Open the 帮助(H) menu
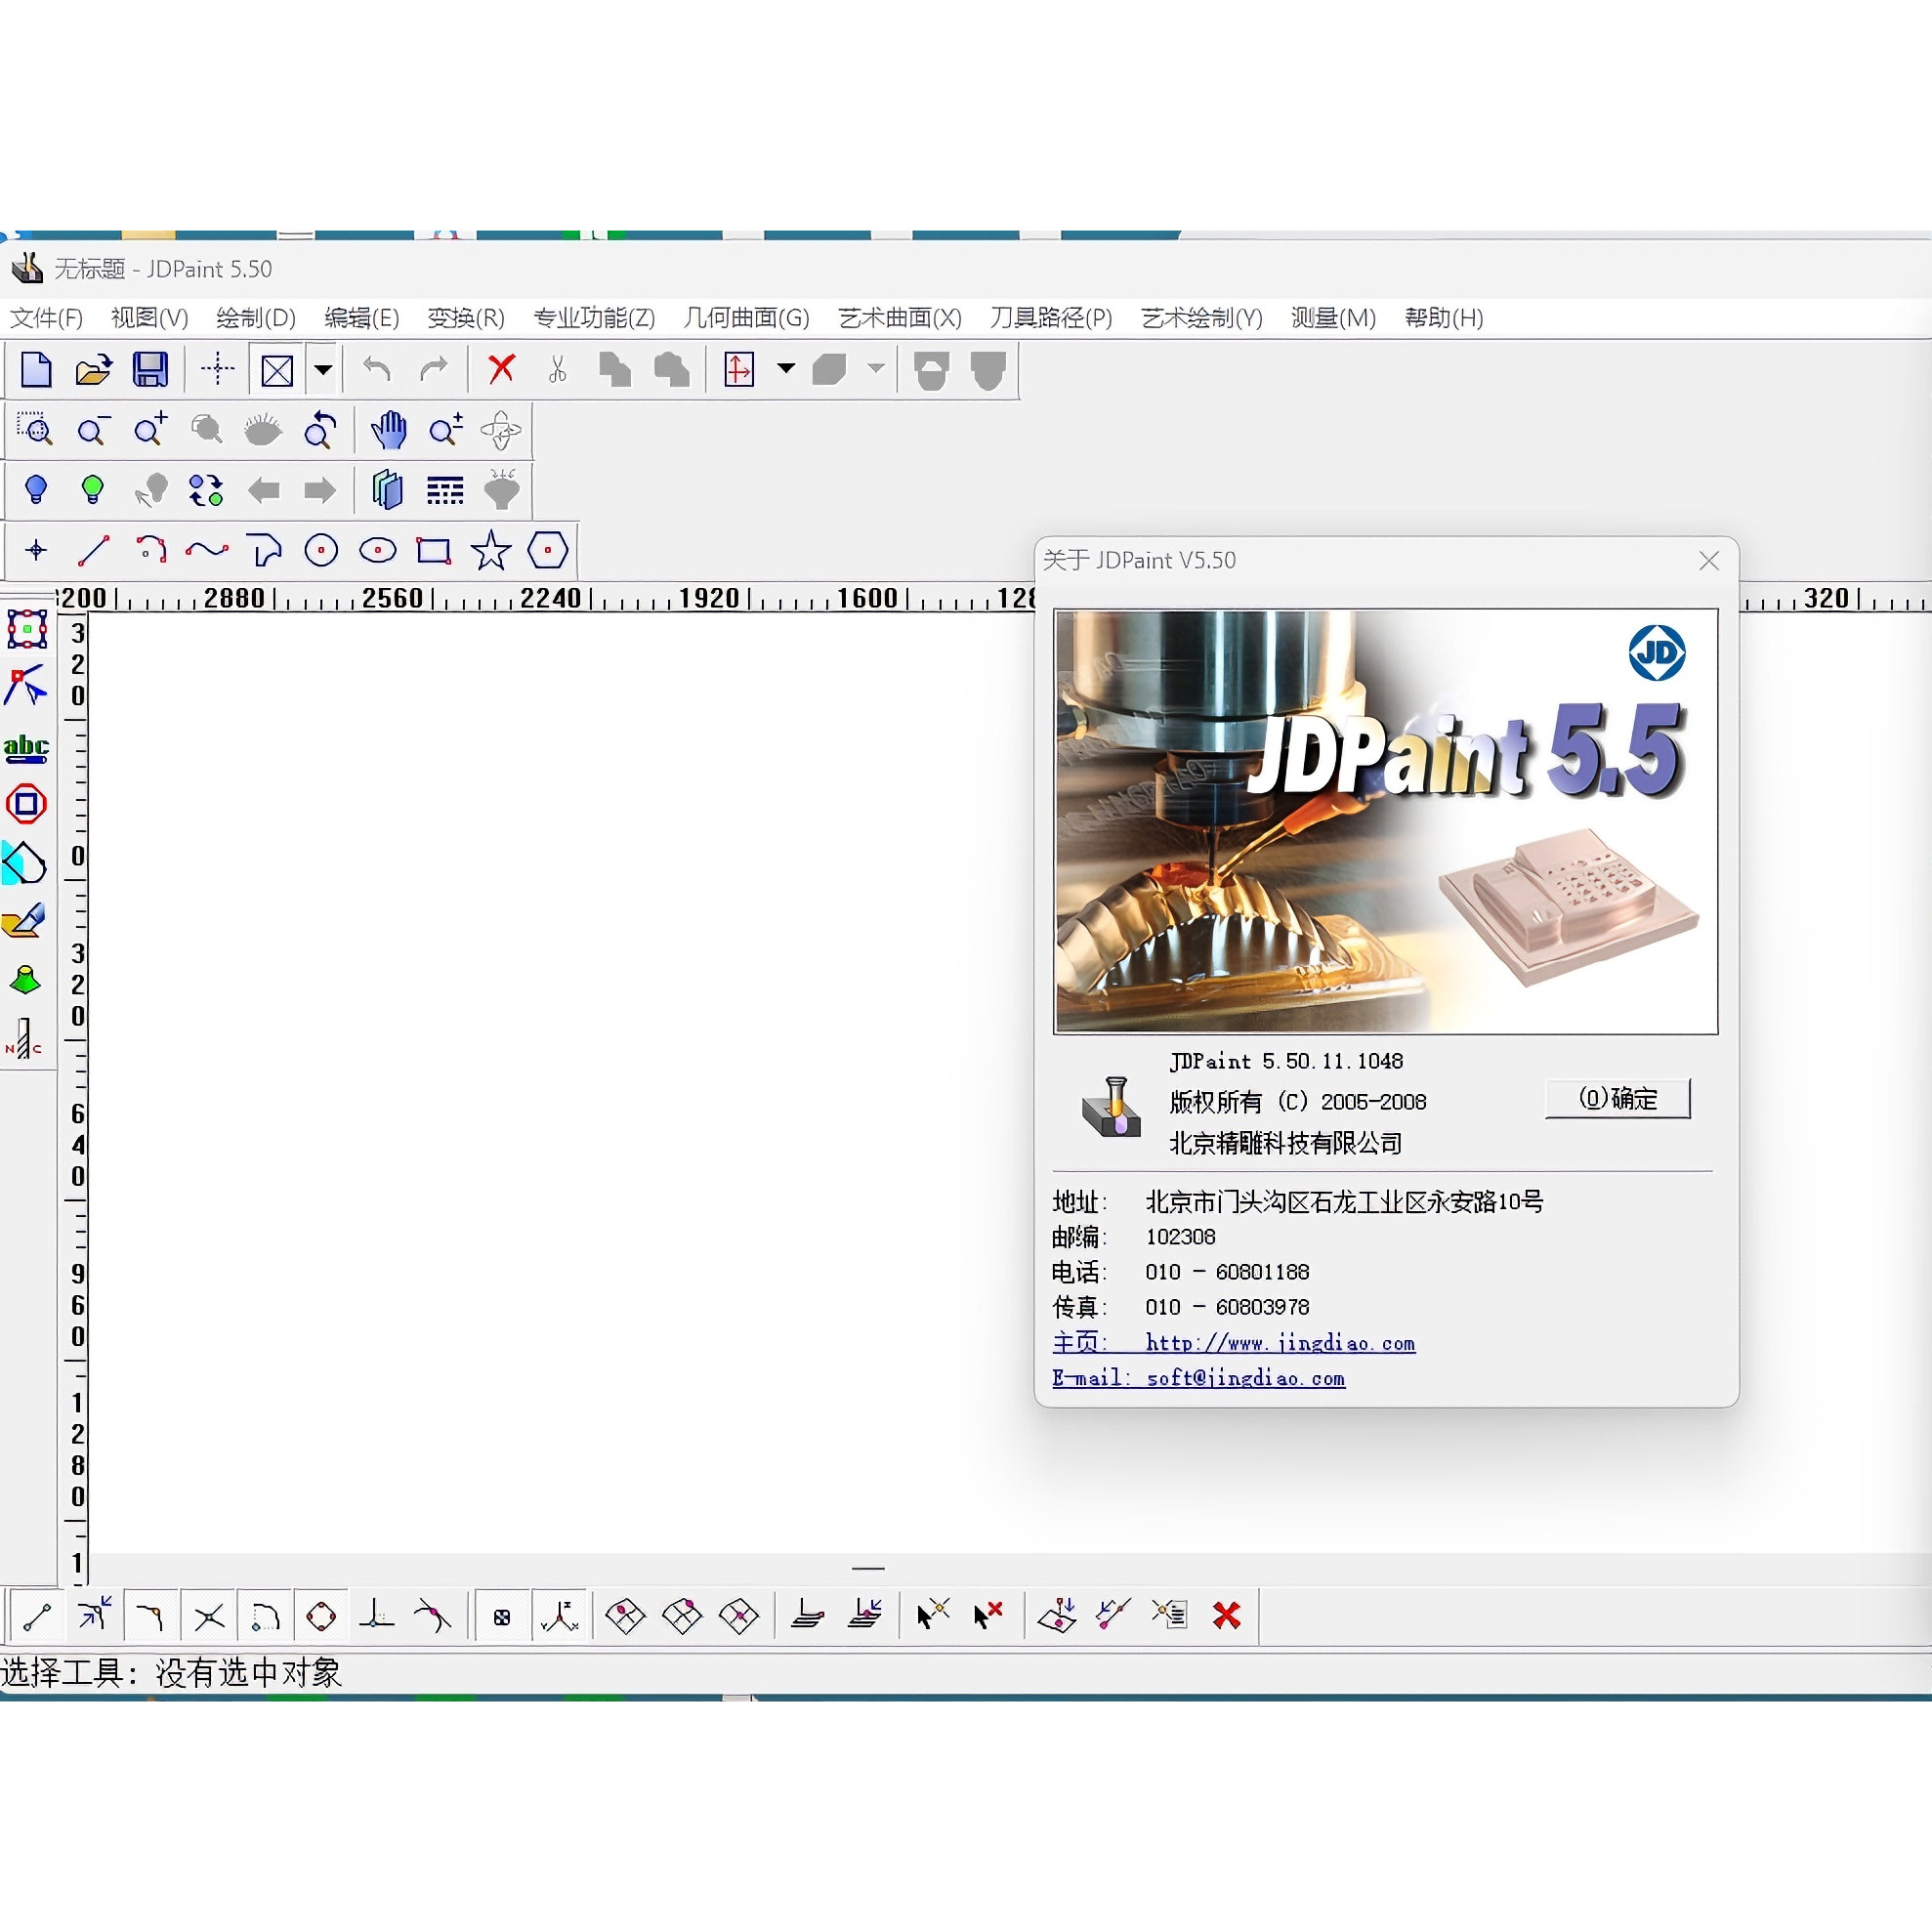Image resolution: width=1932 pixels, height=1932 pixels. click(1444, 318)
